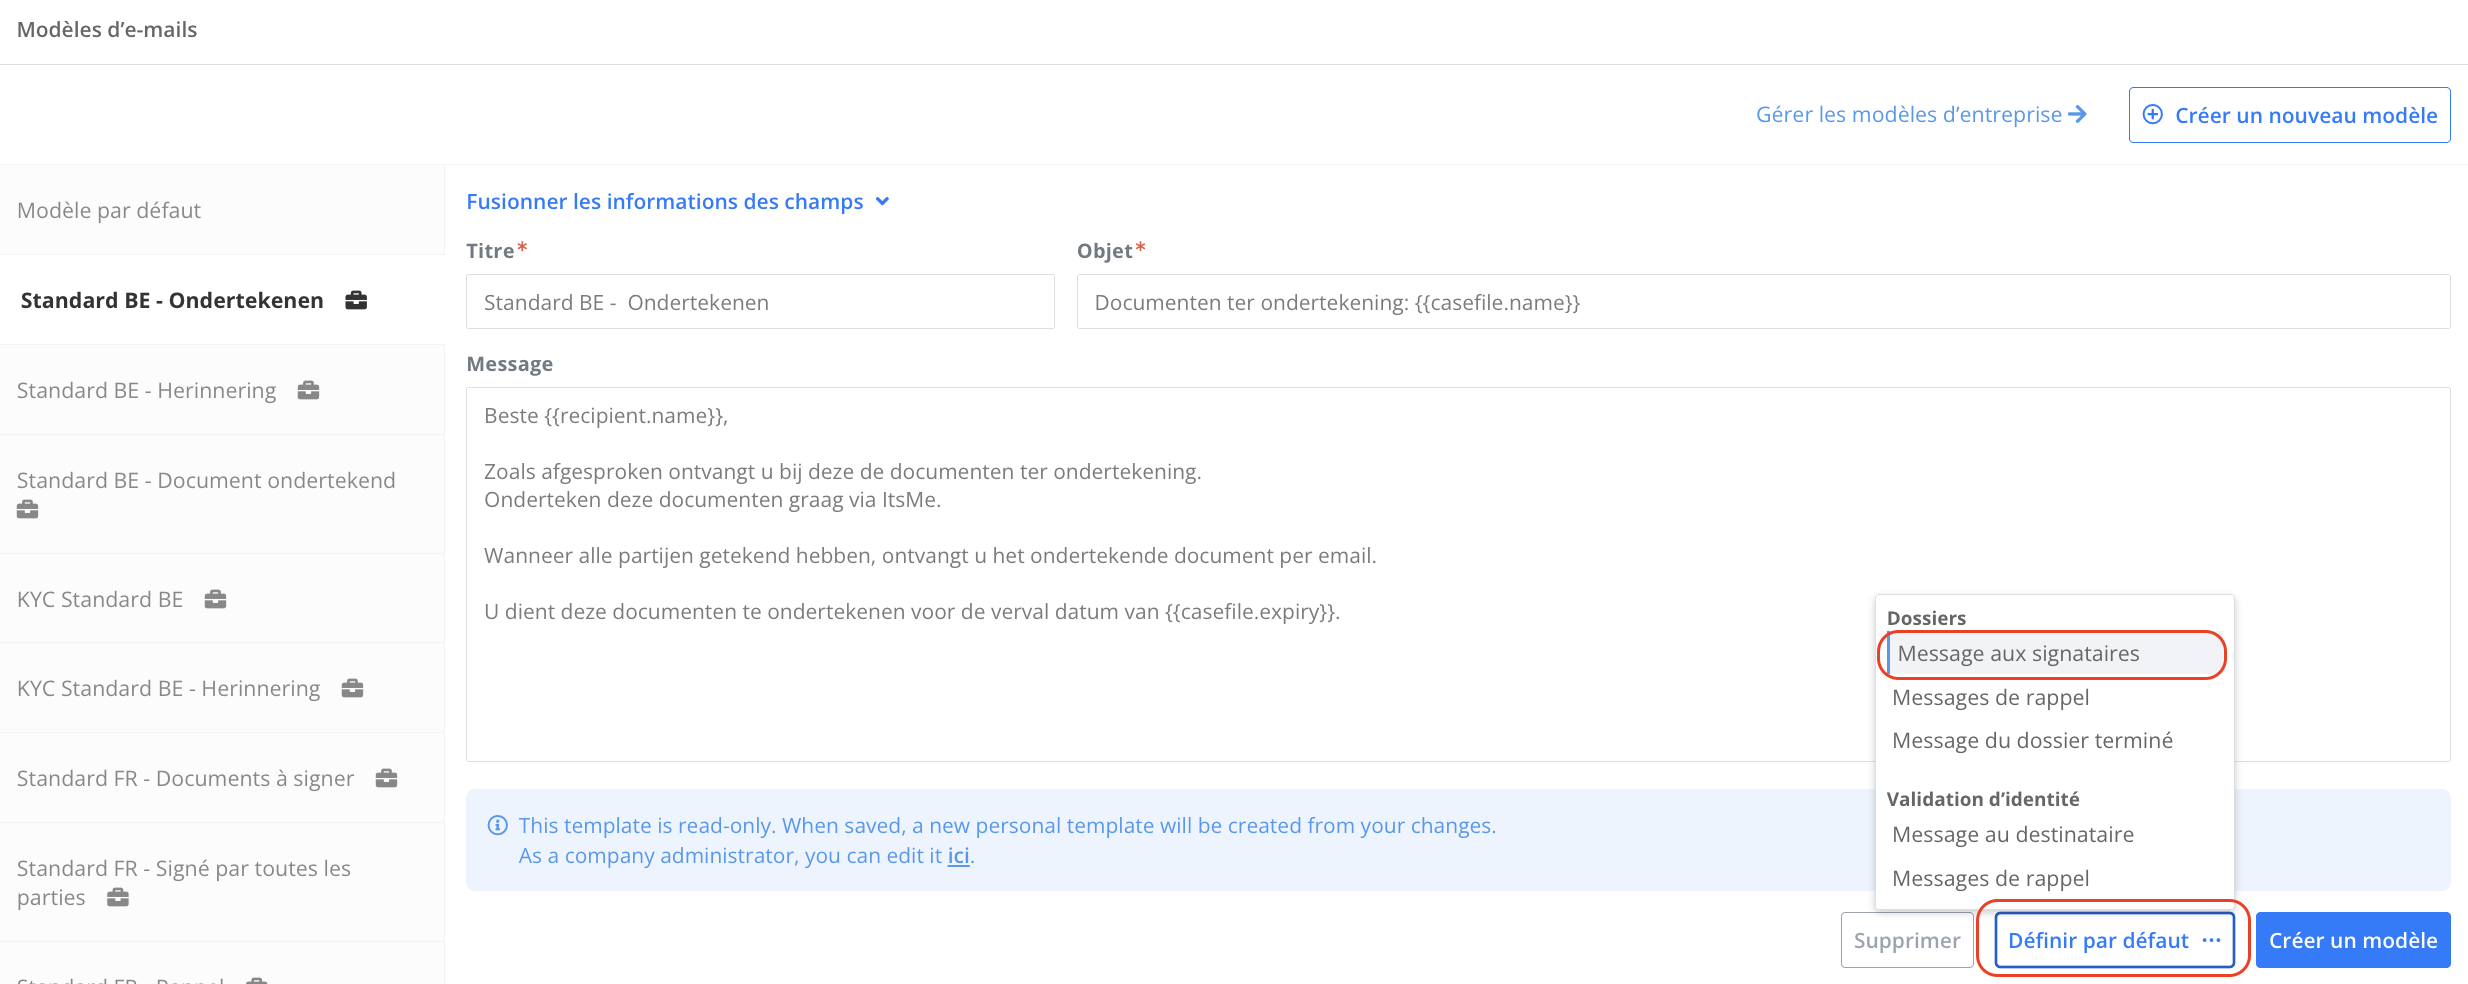
Task: Follow the 'ici' link in the notice
Action: coord(958,856)
